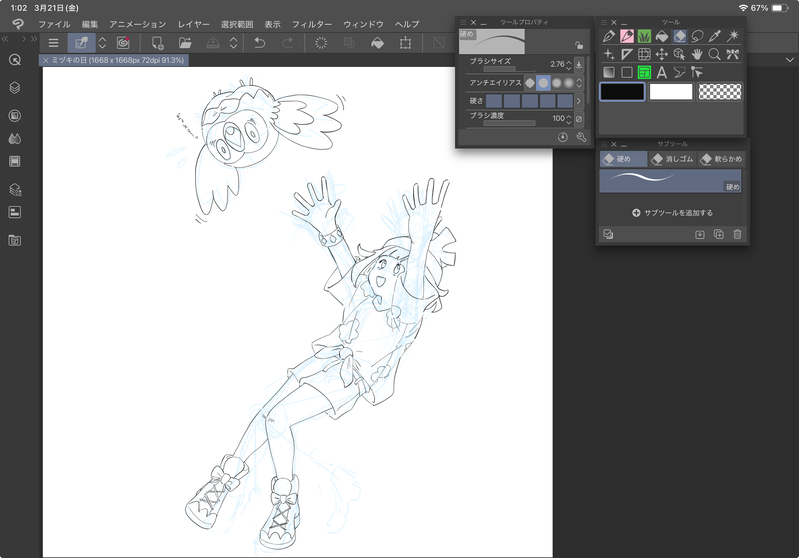The width and height of the screenshot is (799, 558).
Task: Switch to the 消しゴム sub tool group
Action: click(672, 158)
